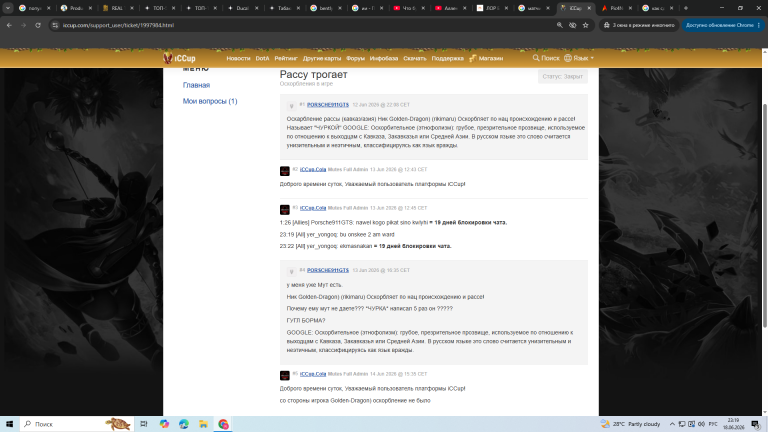
Task: Click the site Поиск search icon
Action: point(546,58)
